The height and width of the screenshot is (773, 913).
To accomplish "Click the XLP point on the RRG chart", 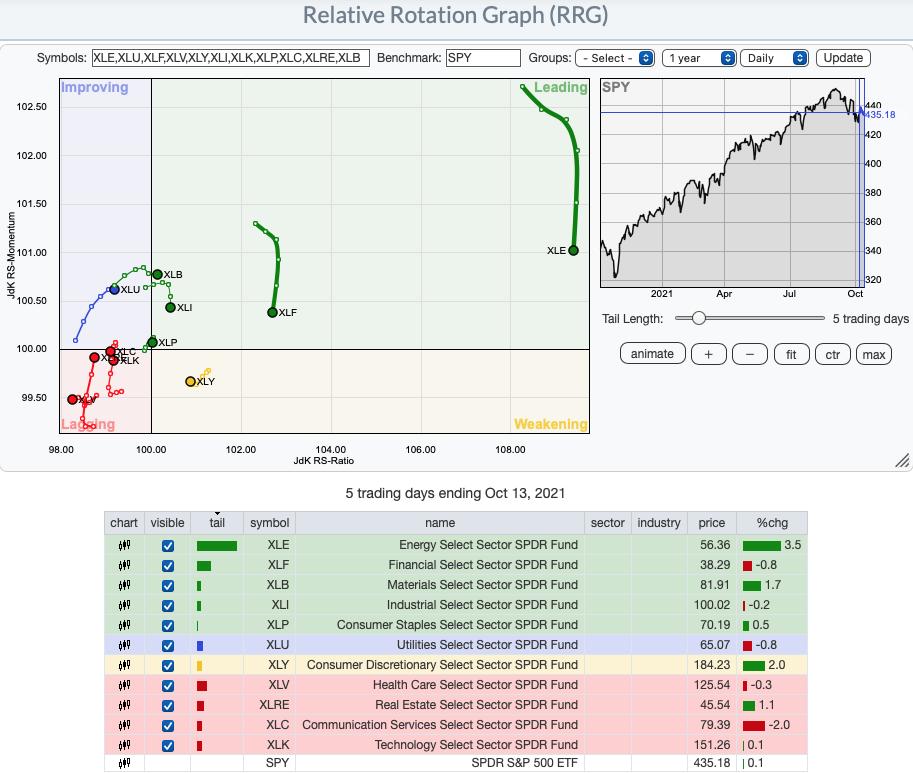I will pyautogui.click(x=152, y=342).
